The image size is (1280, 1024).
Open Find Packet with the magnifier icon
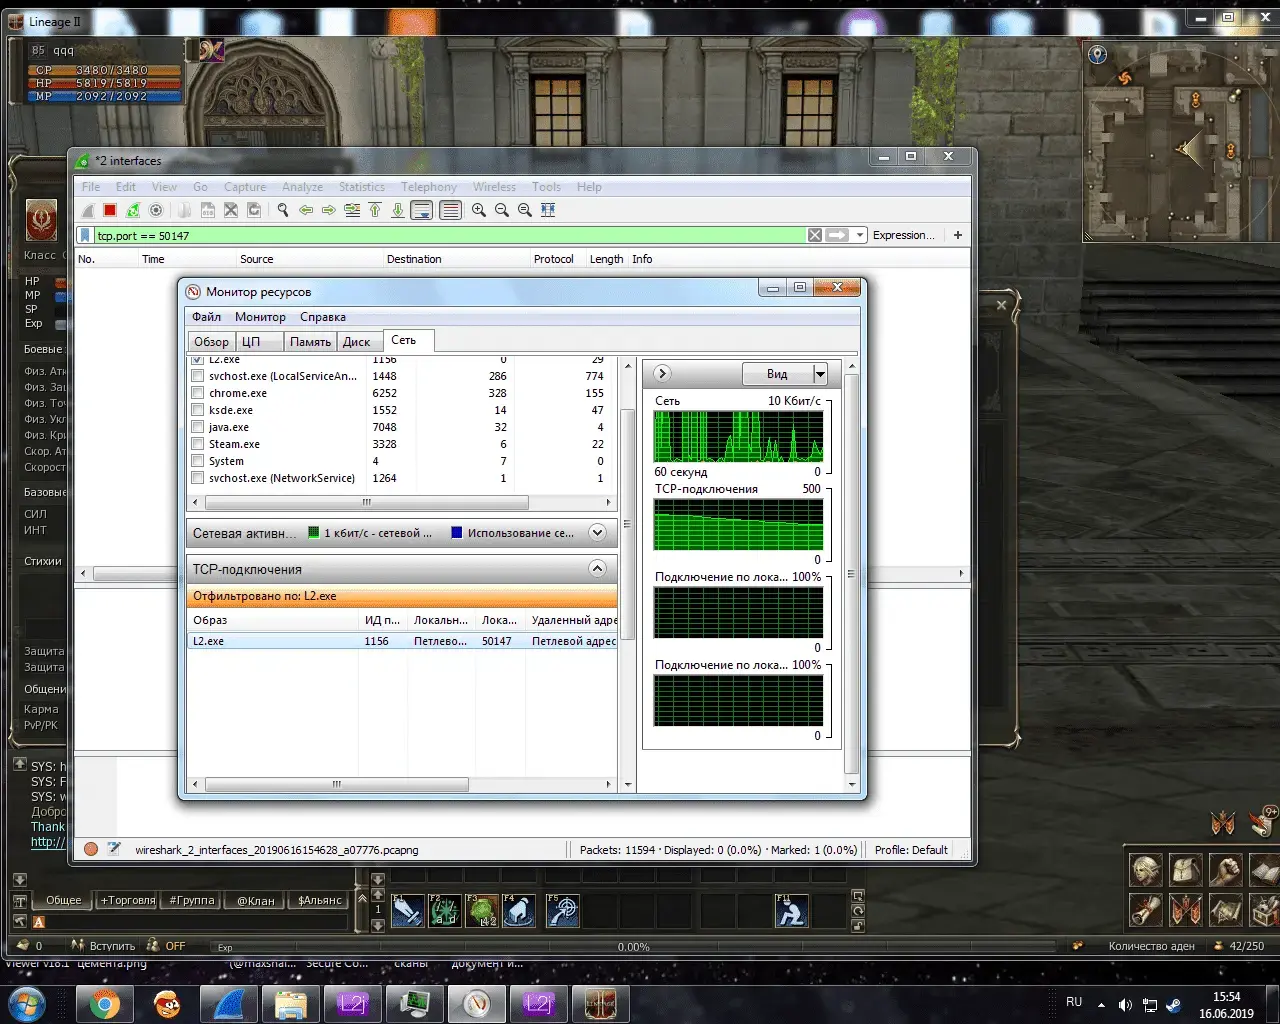click(283, 210)
